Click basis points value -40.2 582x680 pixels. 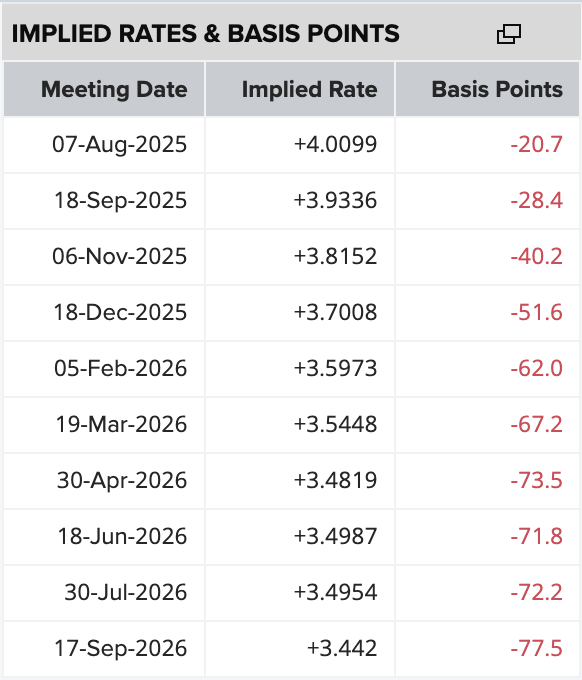[x=536, y=256]
